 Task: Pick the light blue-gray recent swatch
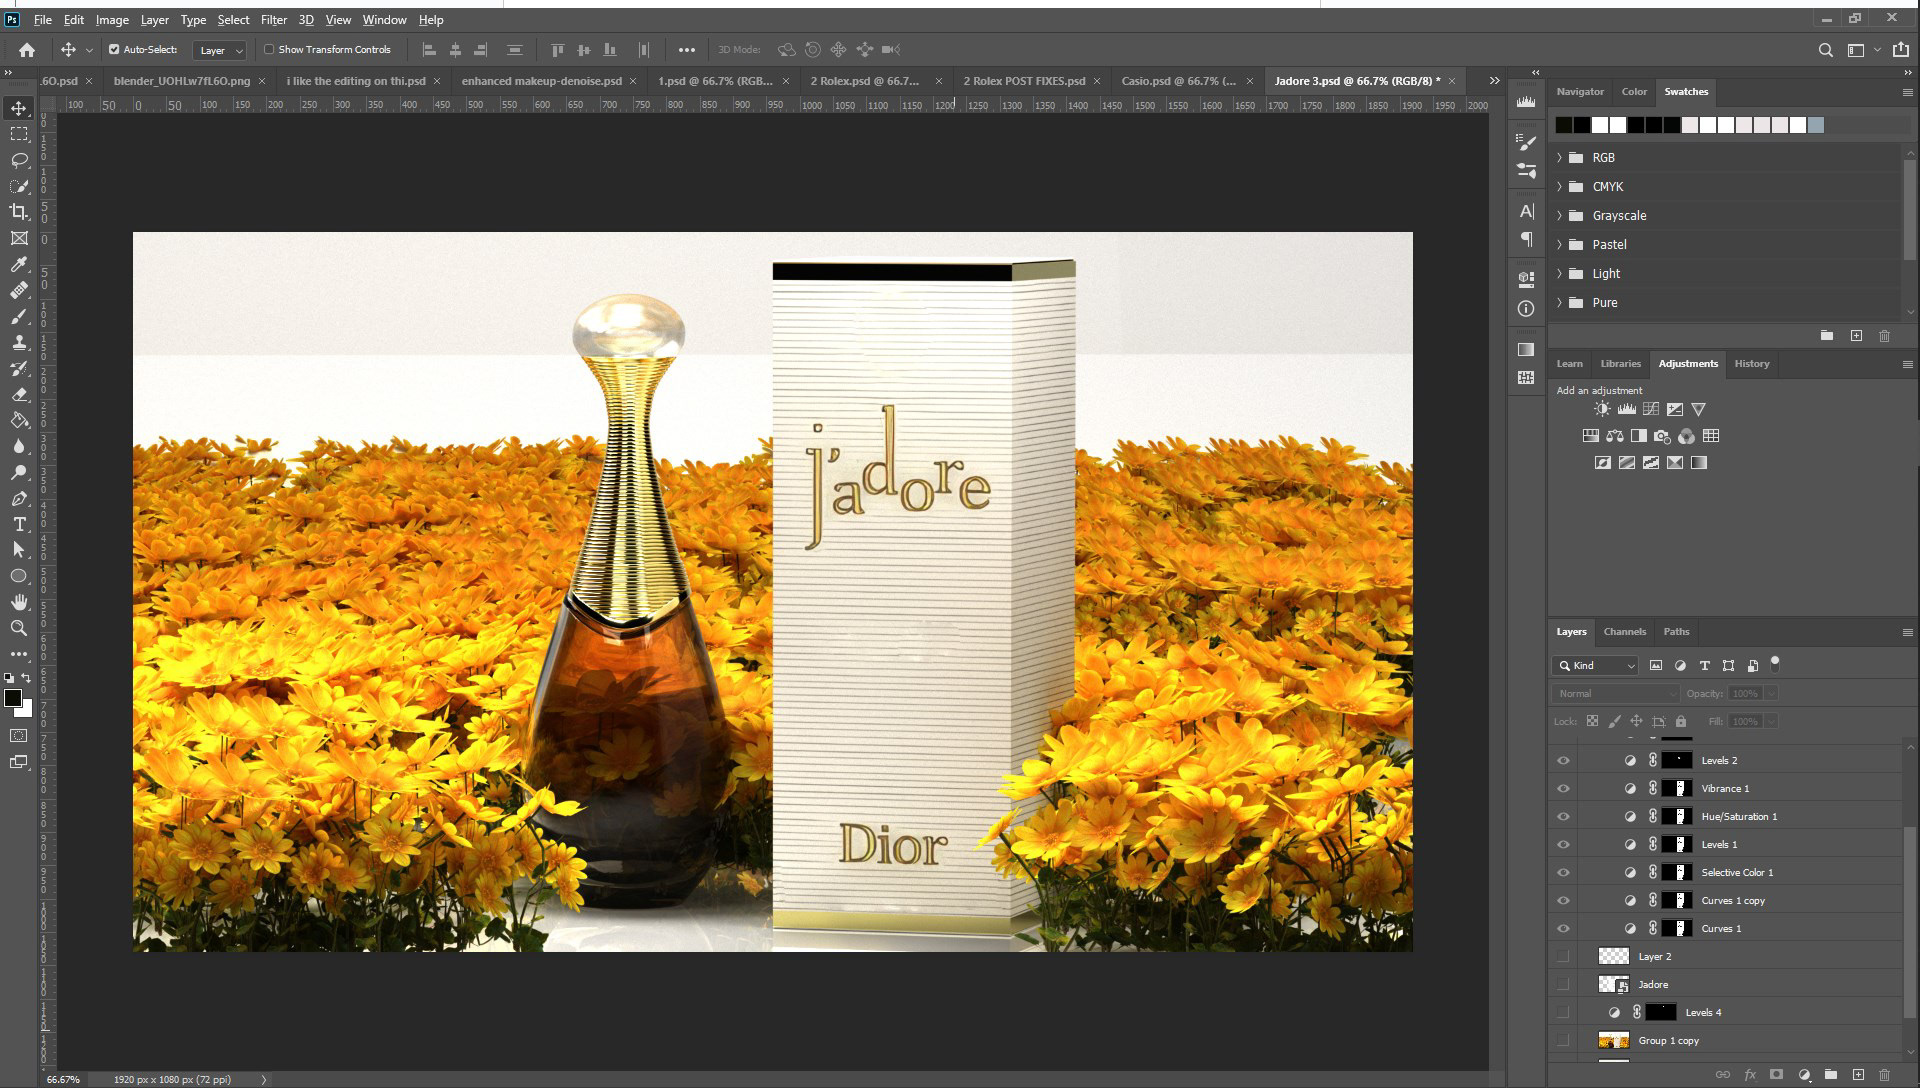(1816, 125)
